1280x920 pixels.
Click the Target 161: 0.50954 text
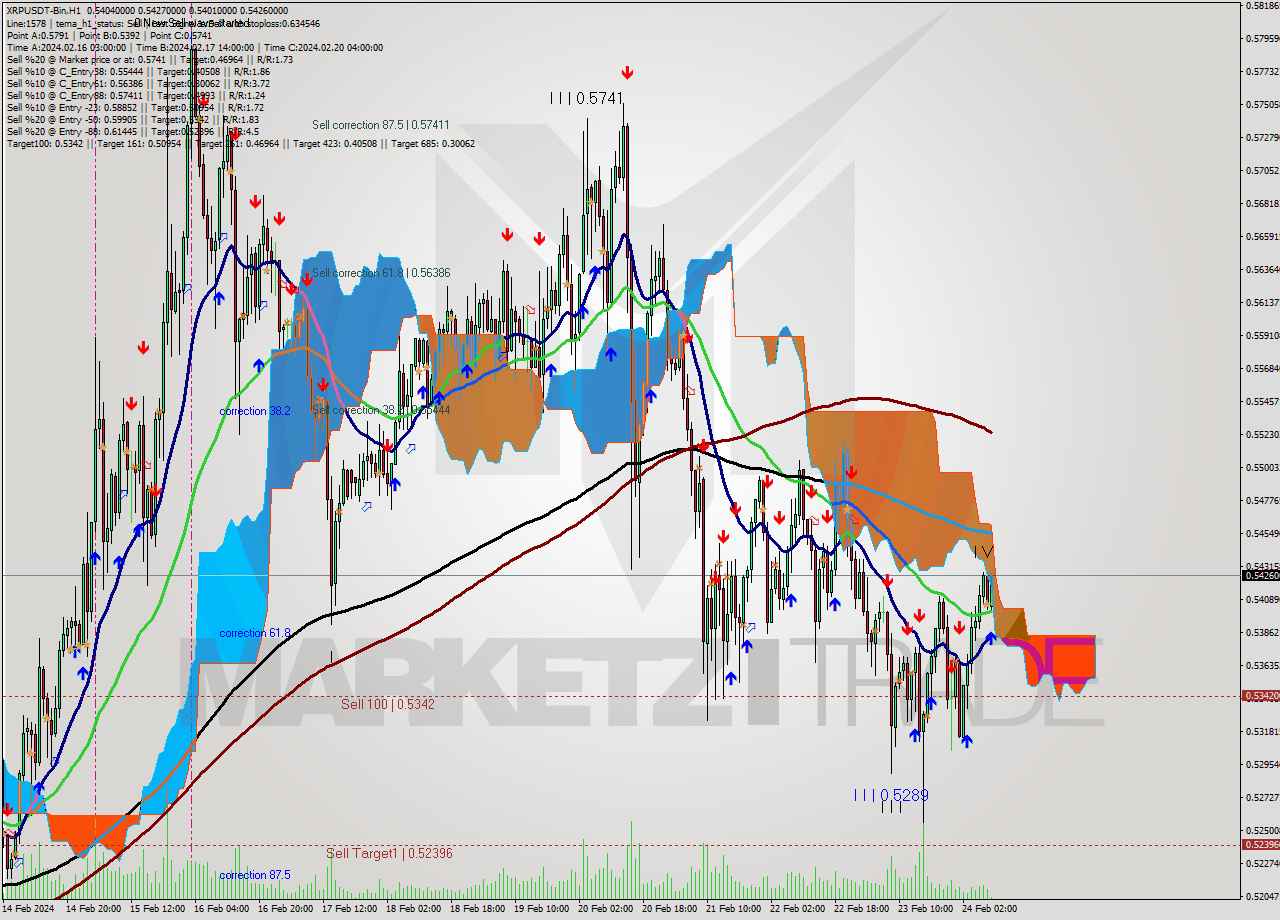point(138,143)
